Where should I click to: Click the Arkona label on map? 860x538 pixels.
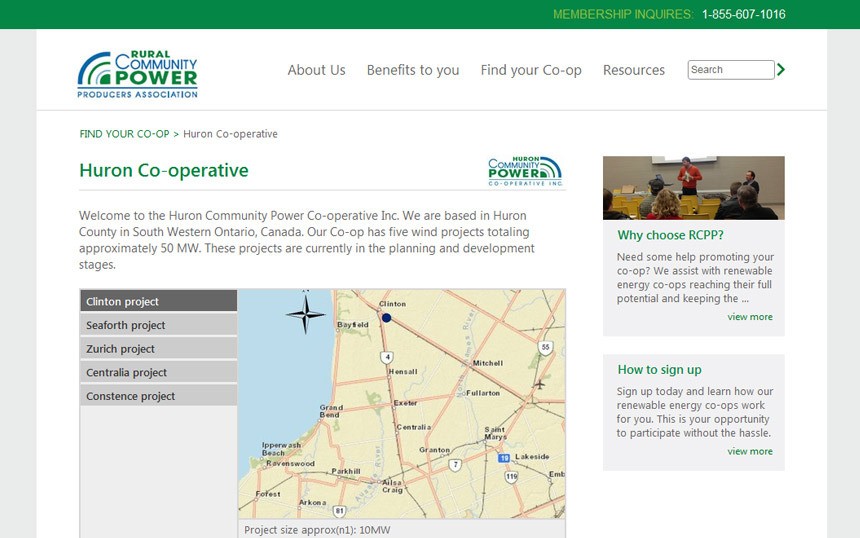pyautogui.click(x=313, y=502)
